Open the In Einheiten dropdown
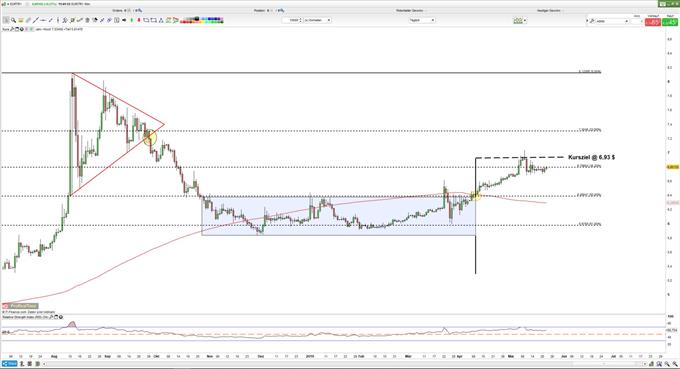Viewport: 680px width, 369px height. tap(317, 20)
